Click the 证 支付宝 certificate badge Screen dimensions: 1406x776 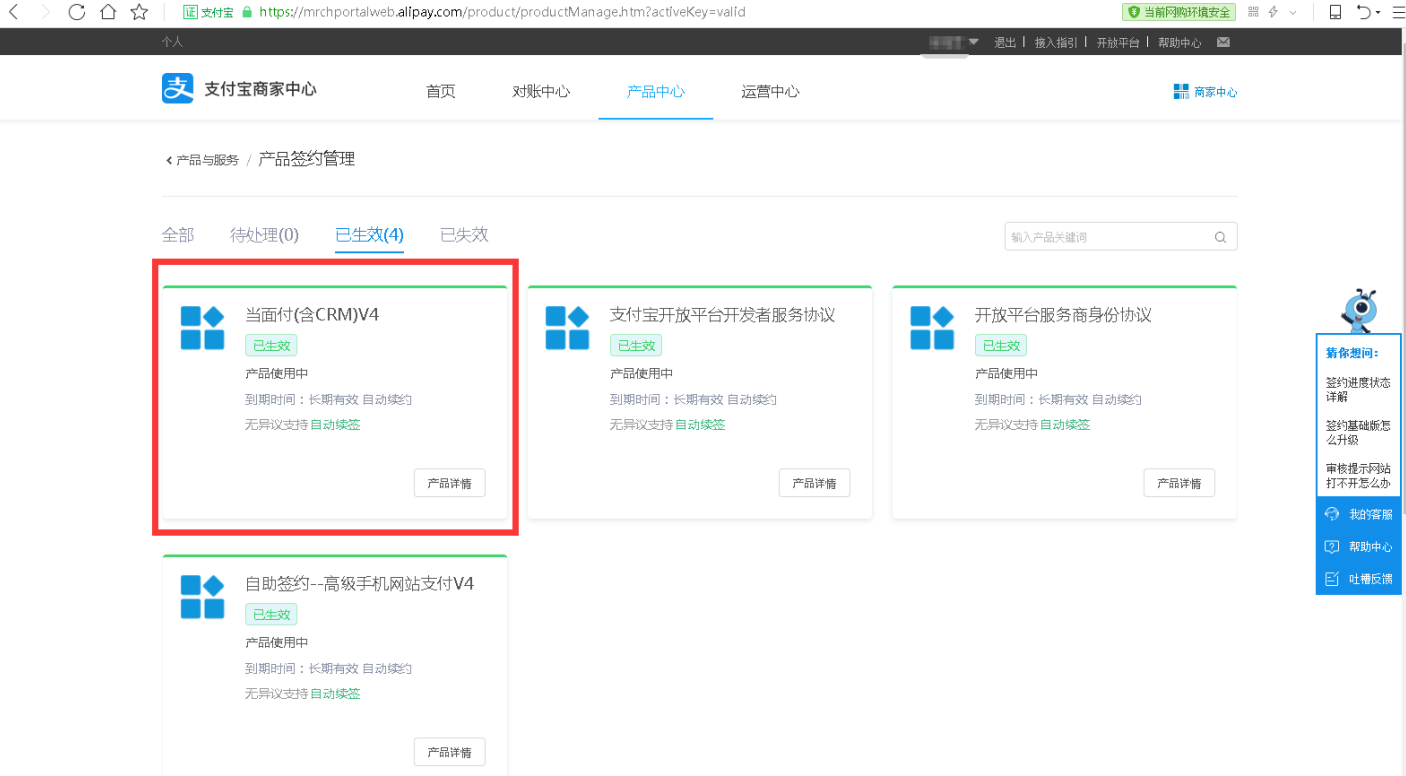tap(210, 12)
